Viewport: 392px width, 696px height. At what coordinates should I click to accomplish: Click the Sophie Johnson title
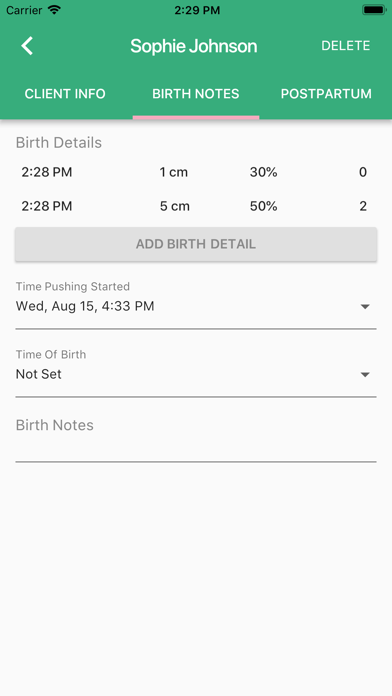coord(194,46)
